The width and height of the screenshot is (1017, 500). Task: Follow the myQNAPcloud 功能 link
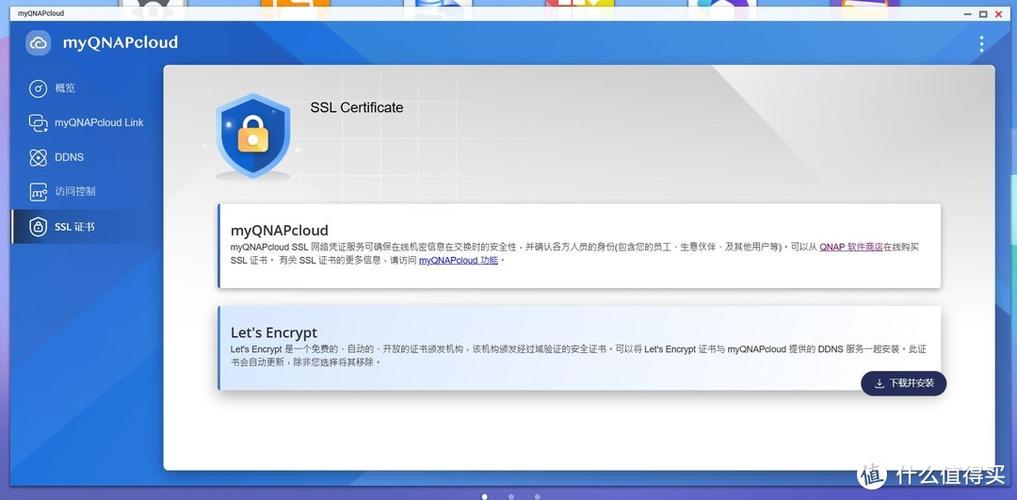pyautogui.click(x=458, y=260)
